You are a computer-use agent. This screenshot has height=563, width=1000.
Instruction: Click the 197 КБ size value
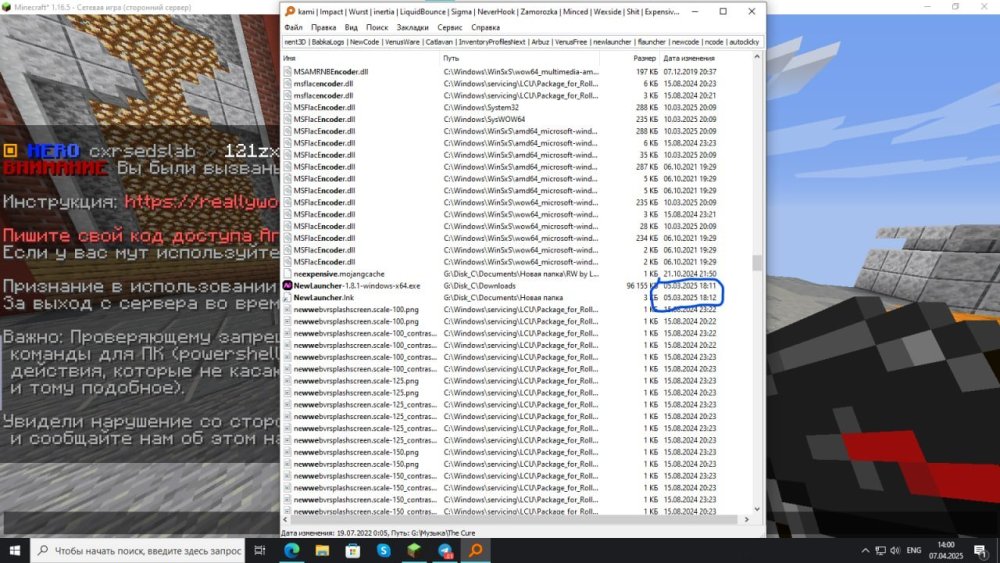point(647,72)
